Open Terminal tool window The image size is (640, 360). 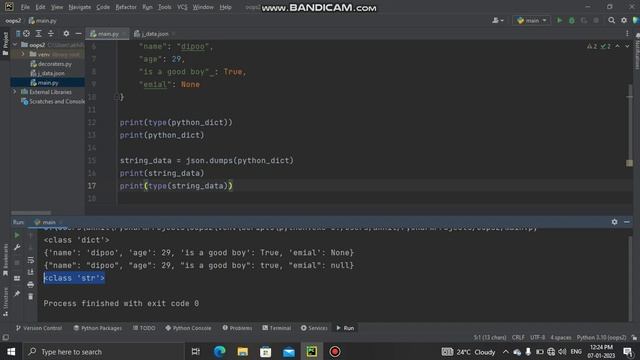point(277,328)
